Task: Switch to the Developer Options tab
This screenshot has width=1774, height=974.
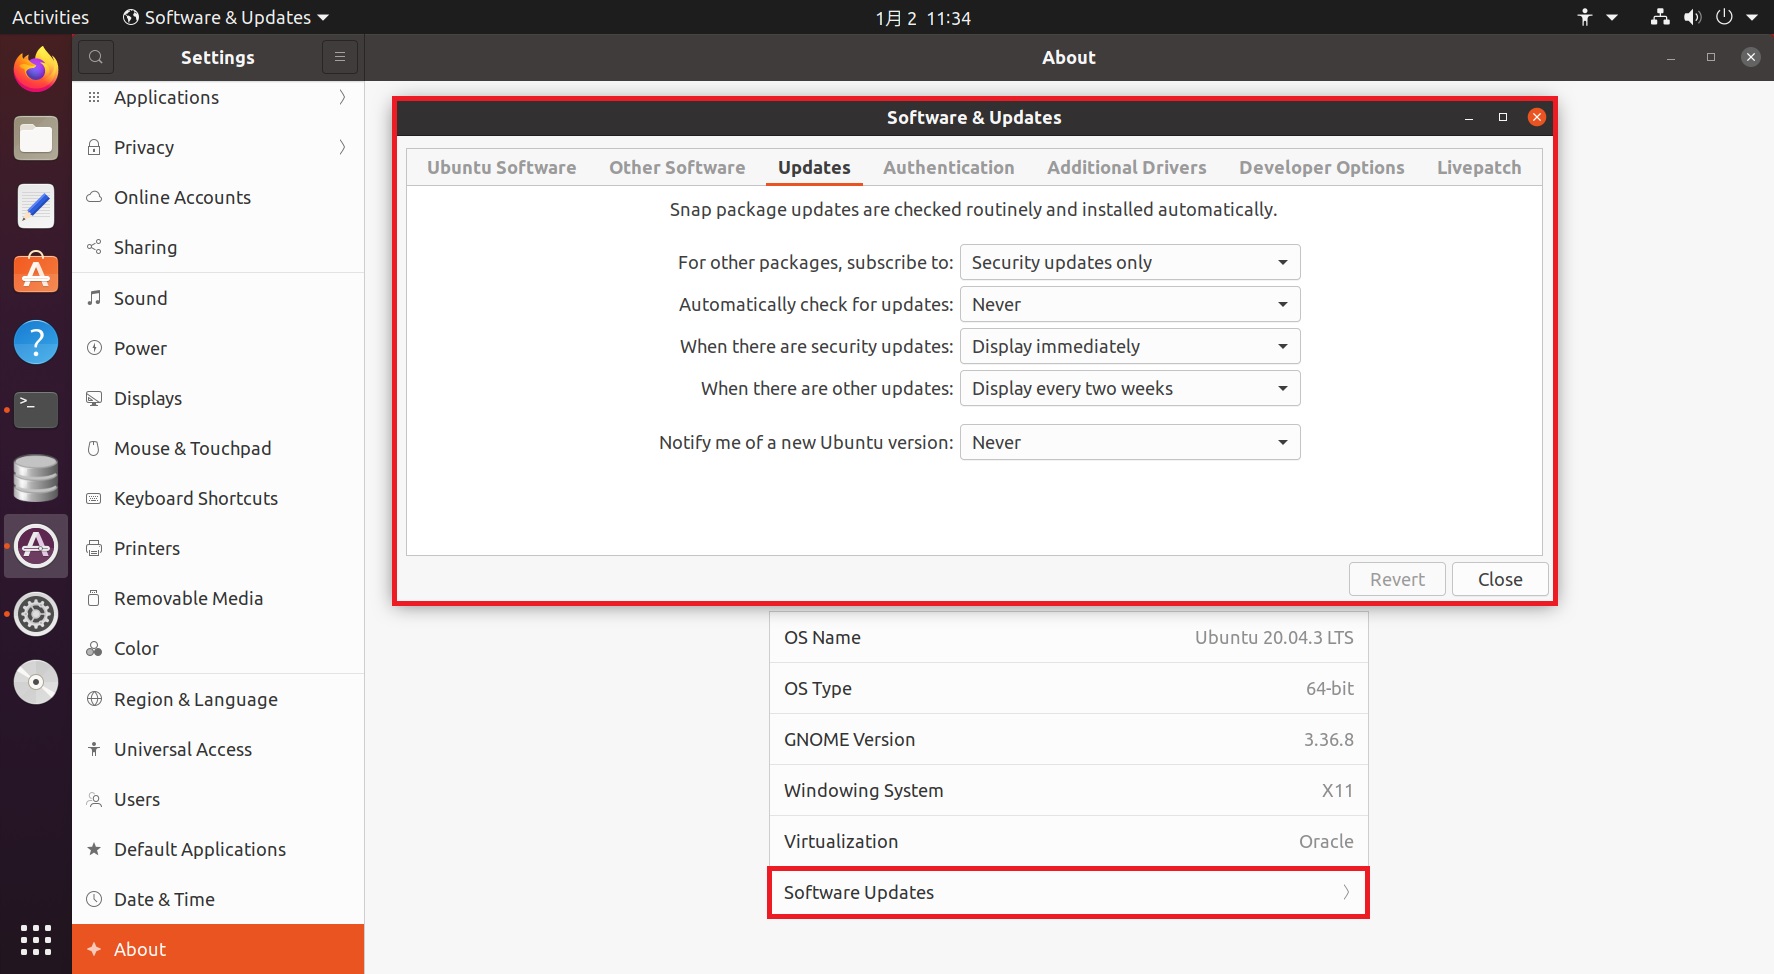Action: (x=1321, y=167)
